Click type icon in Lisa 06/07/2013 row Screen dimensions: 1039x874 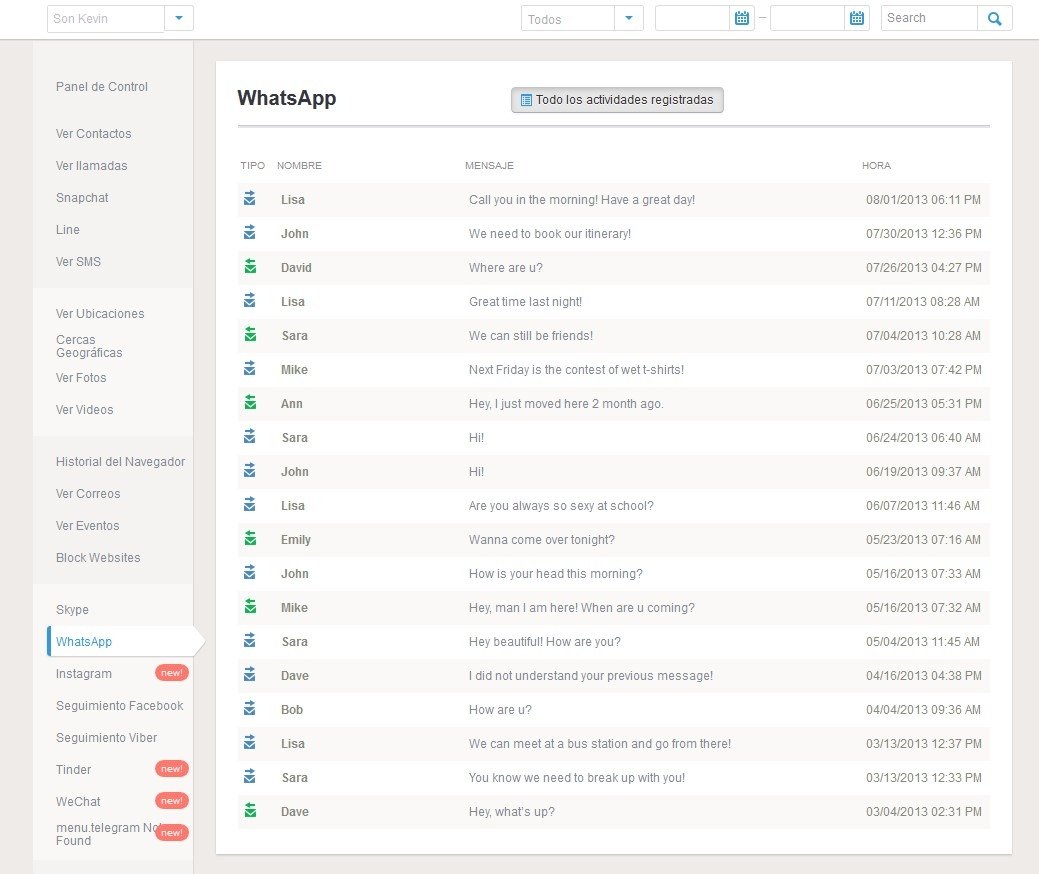(x=250, y=504)
